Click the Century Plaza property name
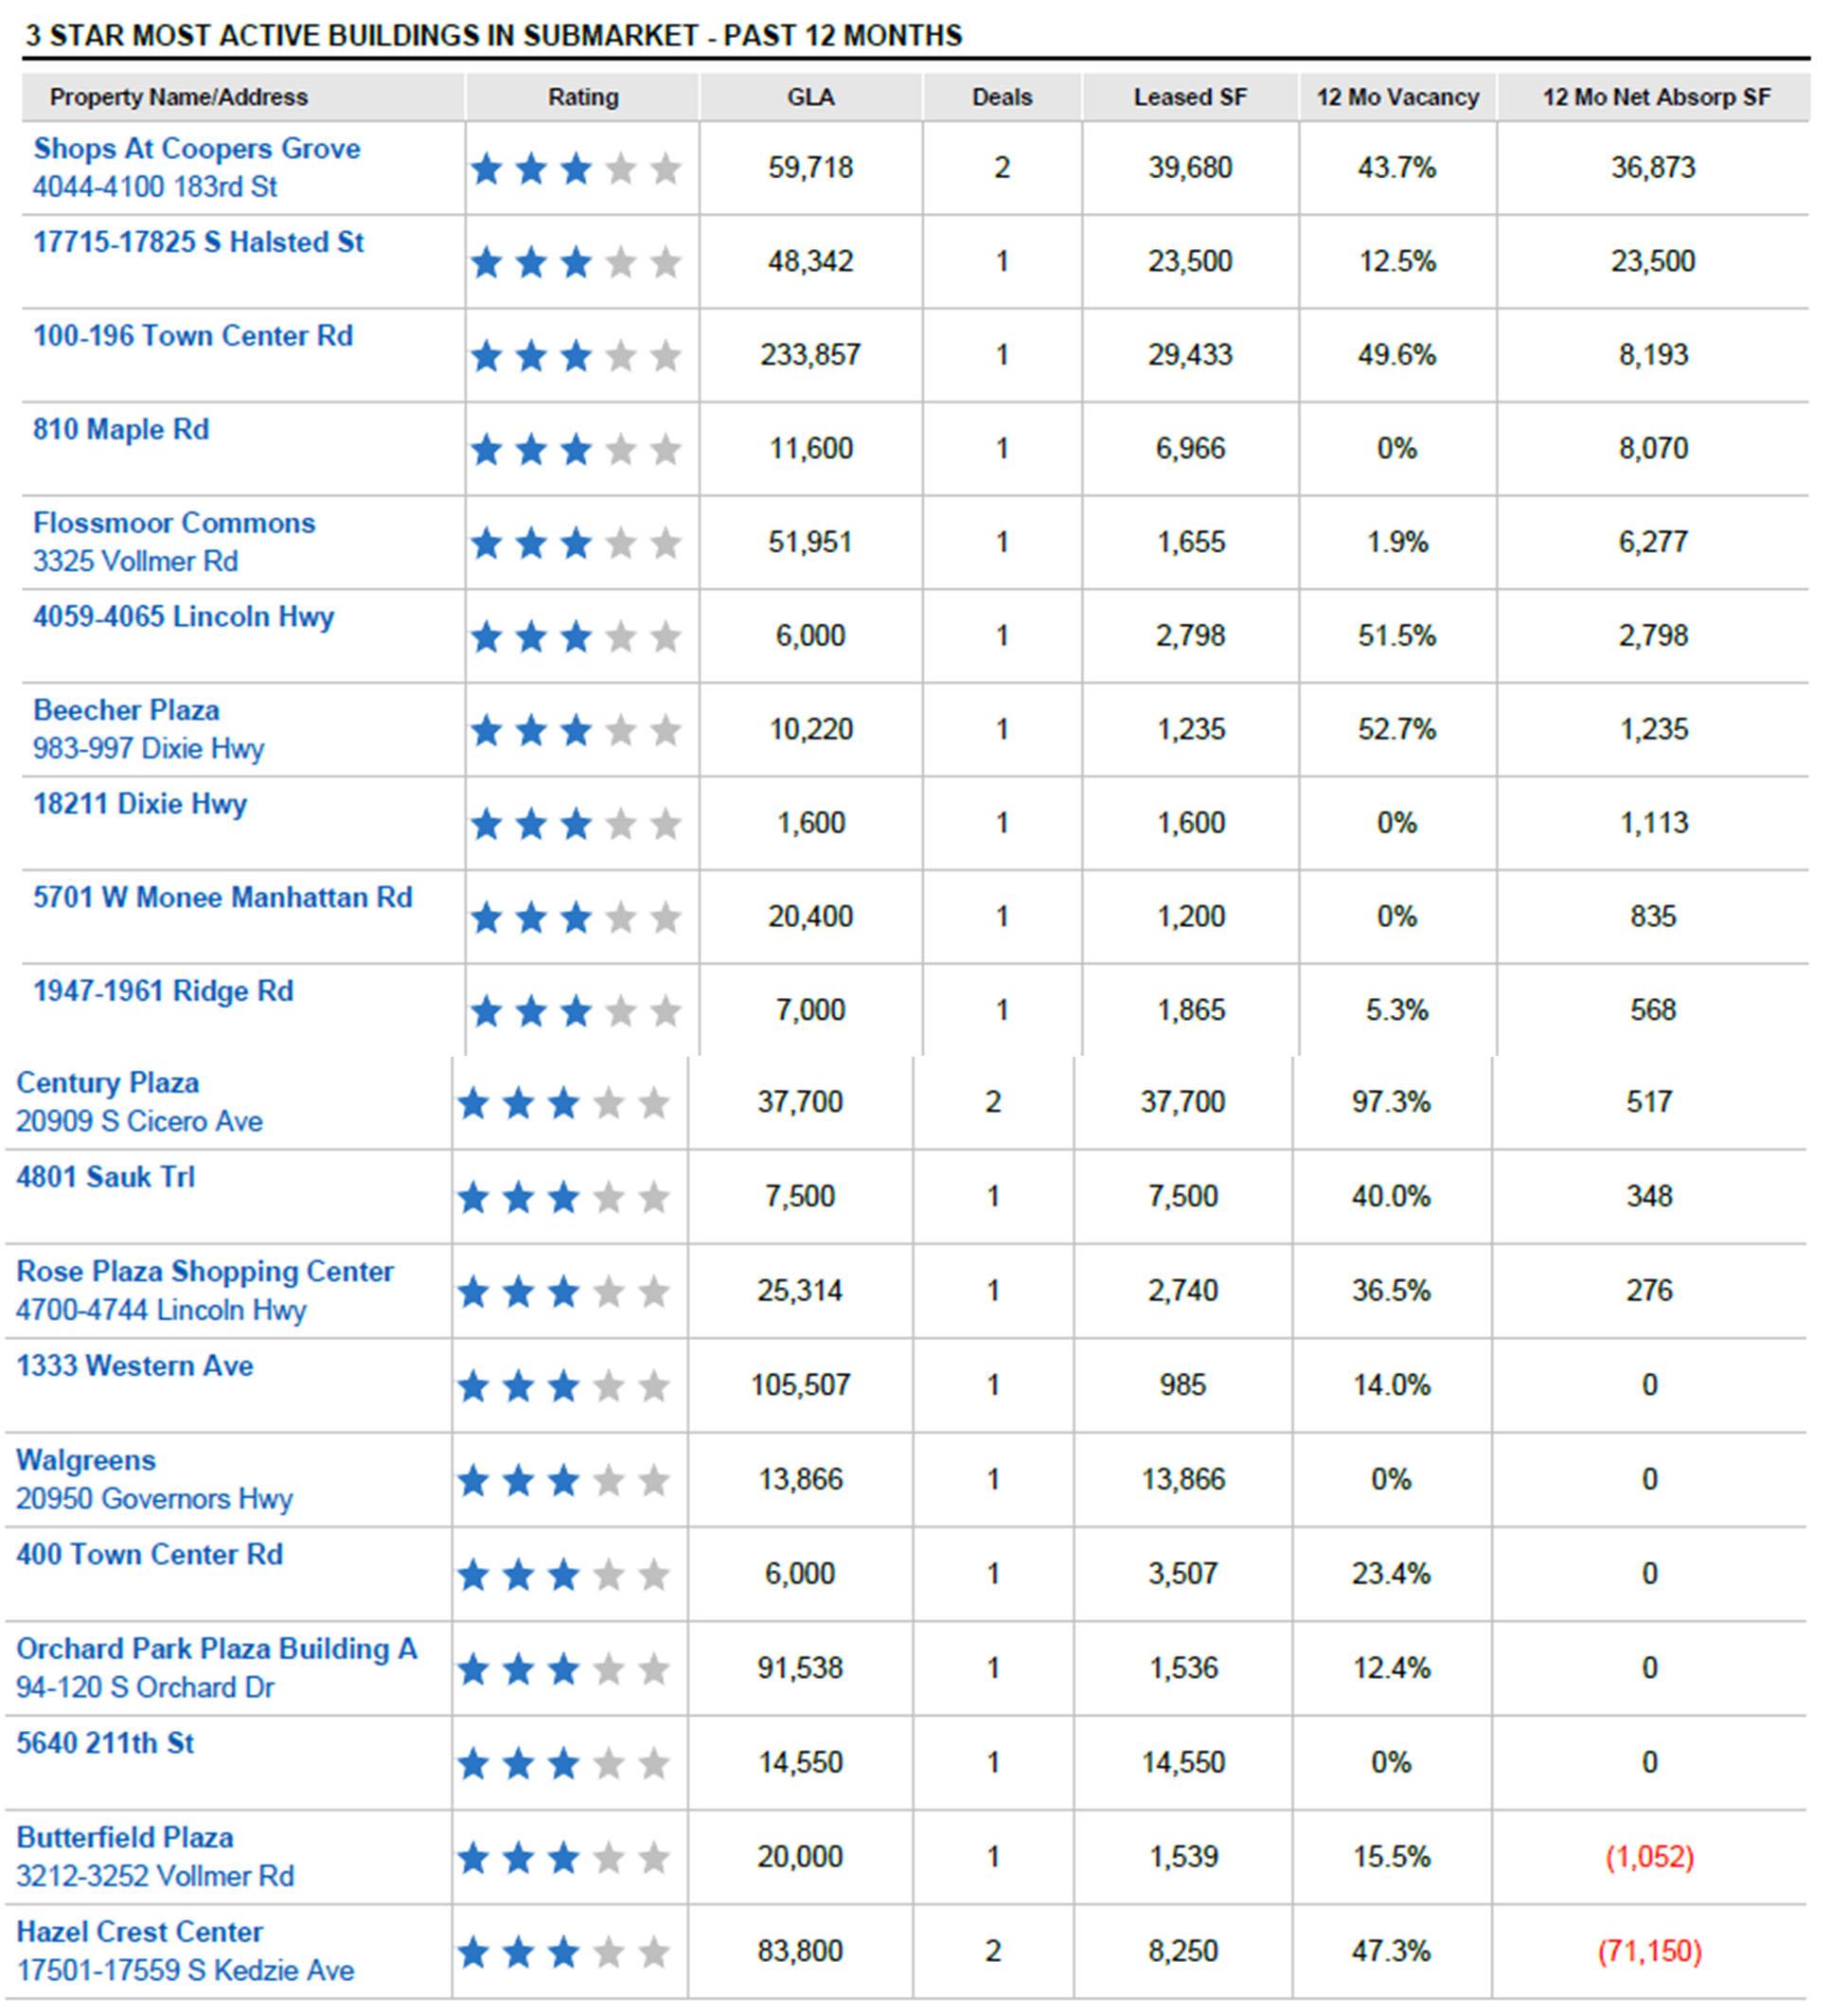This screenshot has height=2016, width=1848. pos(107,1083)
